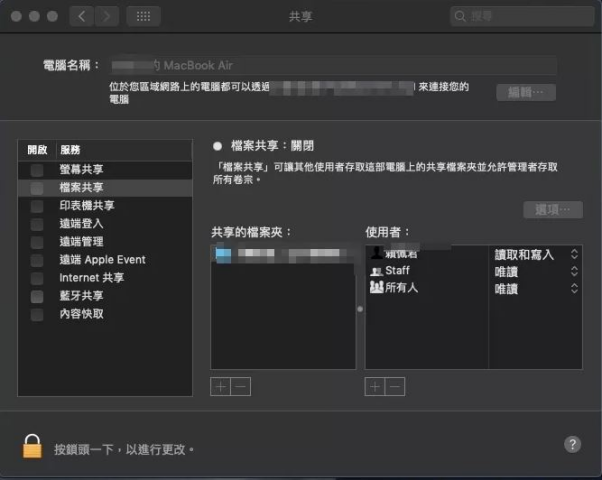The height and width of the screenshot is (480, 602).
Task: Click the 編輯… button
Action: coord(526,93)
